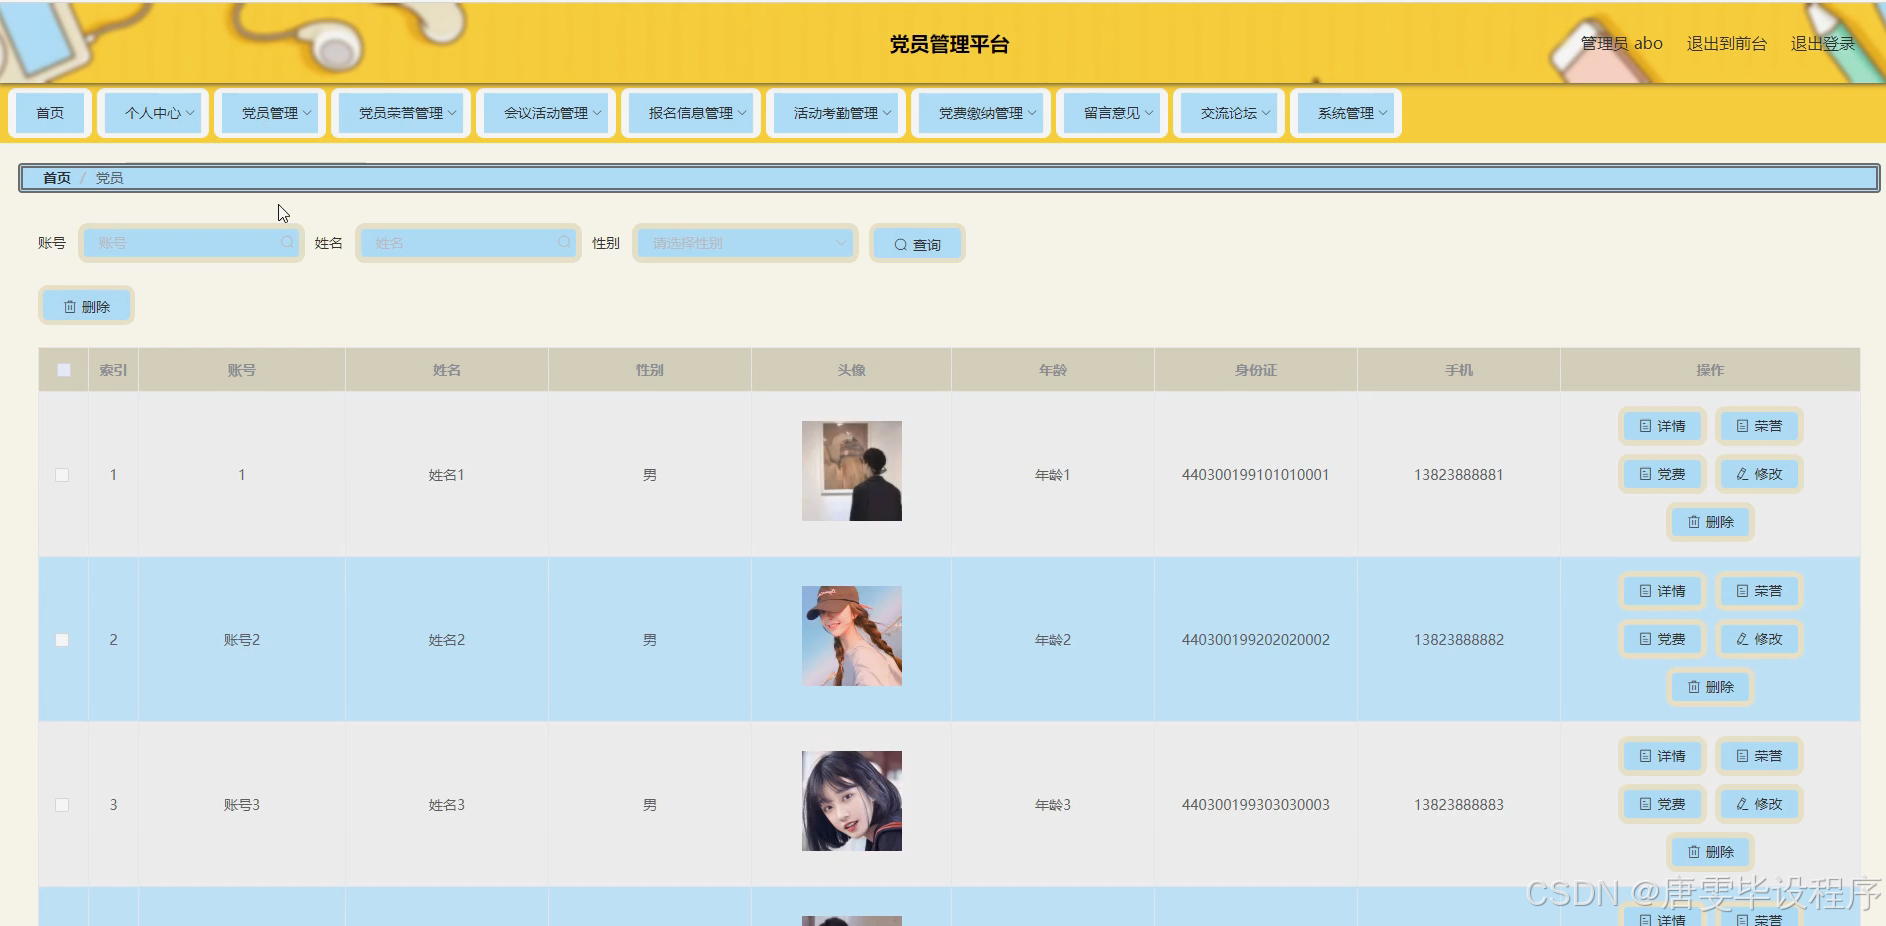
Task: Open avatar thumbnail of 姓名1
Action: coord(852,471)
